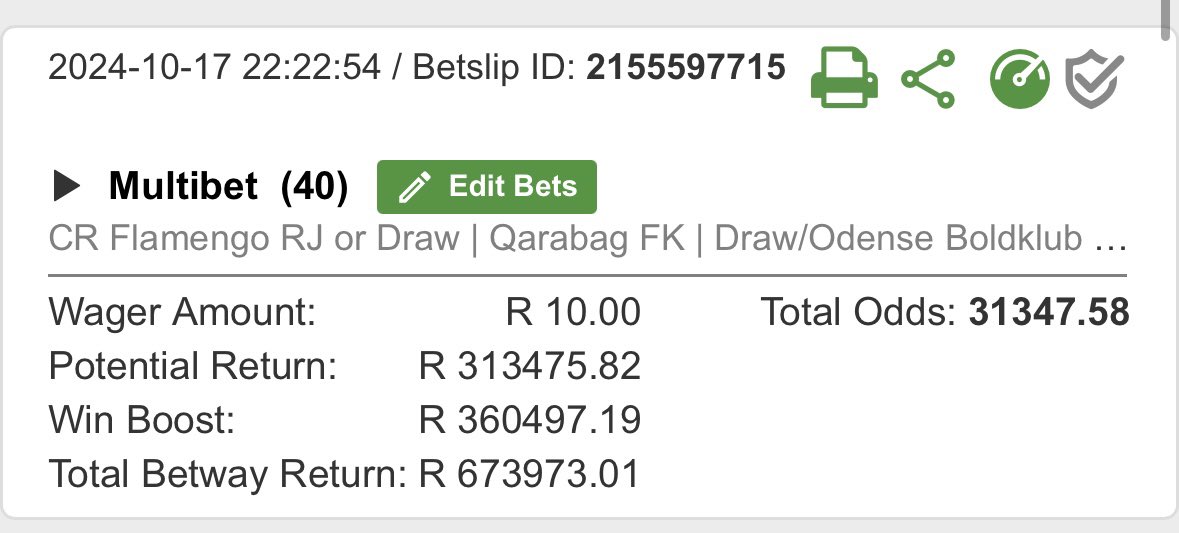Click Win Boost value R 360497.19

click(x=530, y=419)
